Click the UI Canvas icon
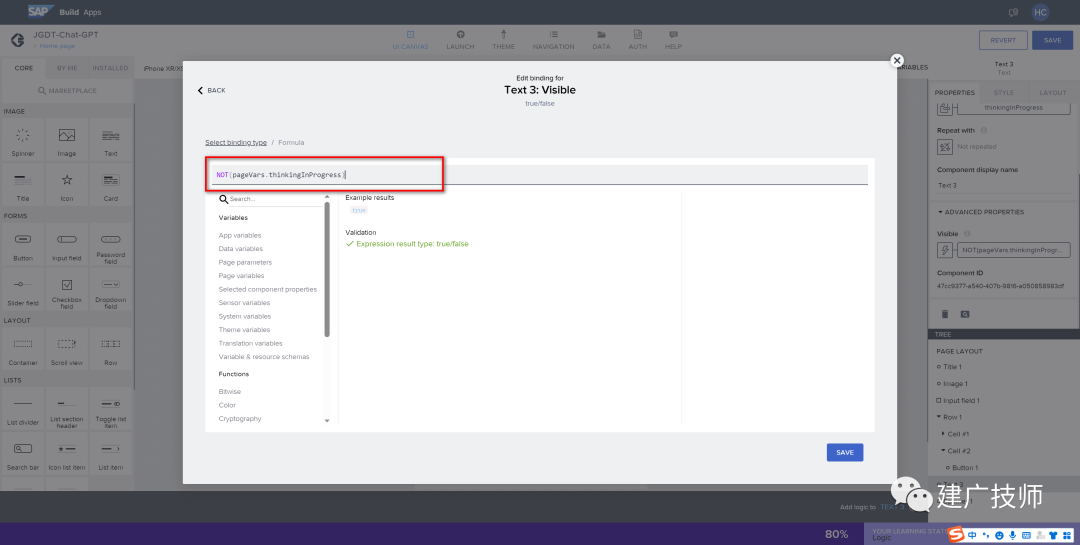Screen dimensions: 1080x545 (410, 34)
